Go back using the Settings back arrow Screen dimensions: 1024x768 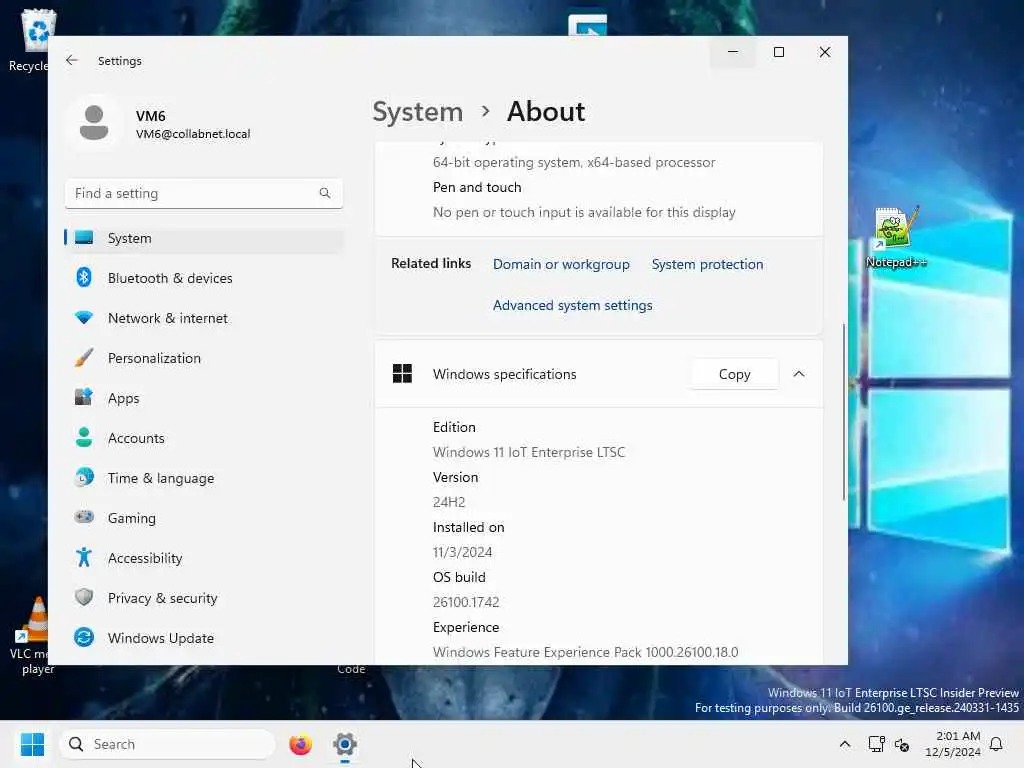[72, 60]
